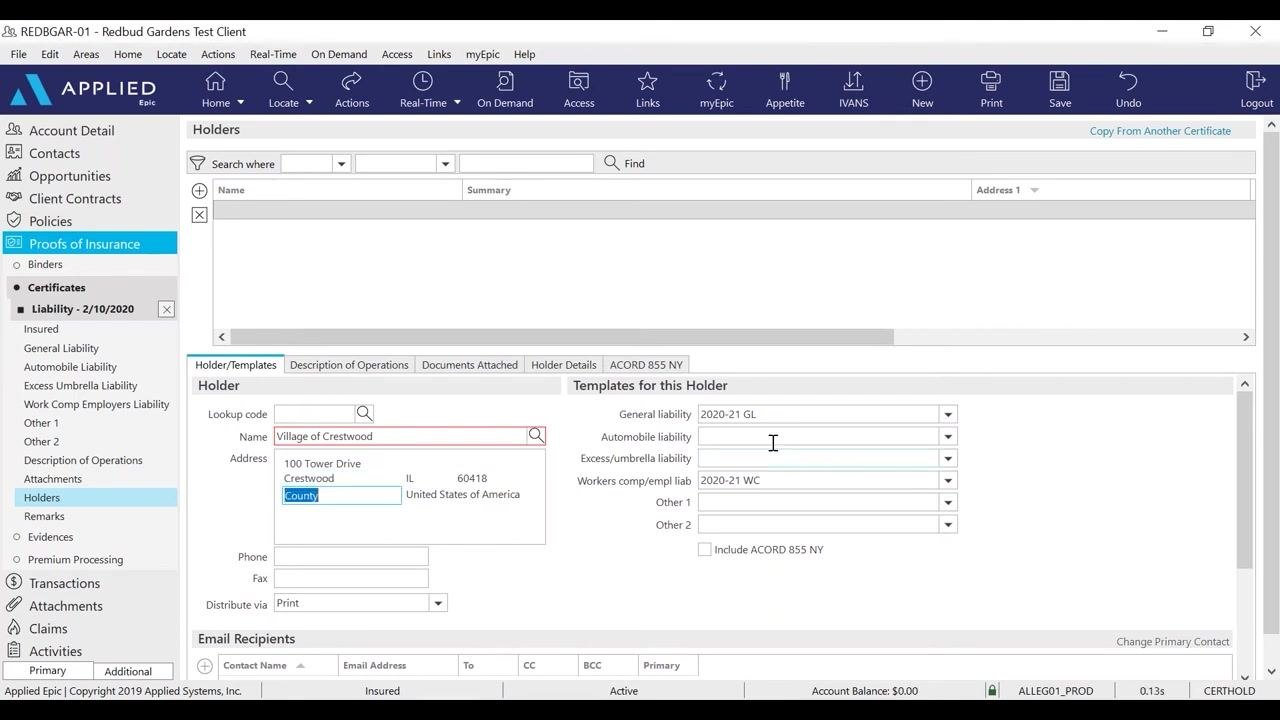Open the Home toolbar icon
The width and height of the screenshot is (1280, 720).
tap(215, 81)
